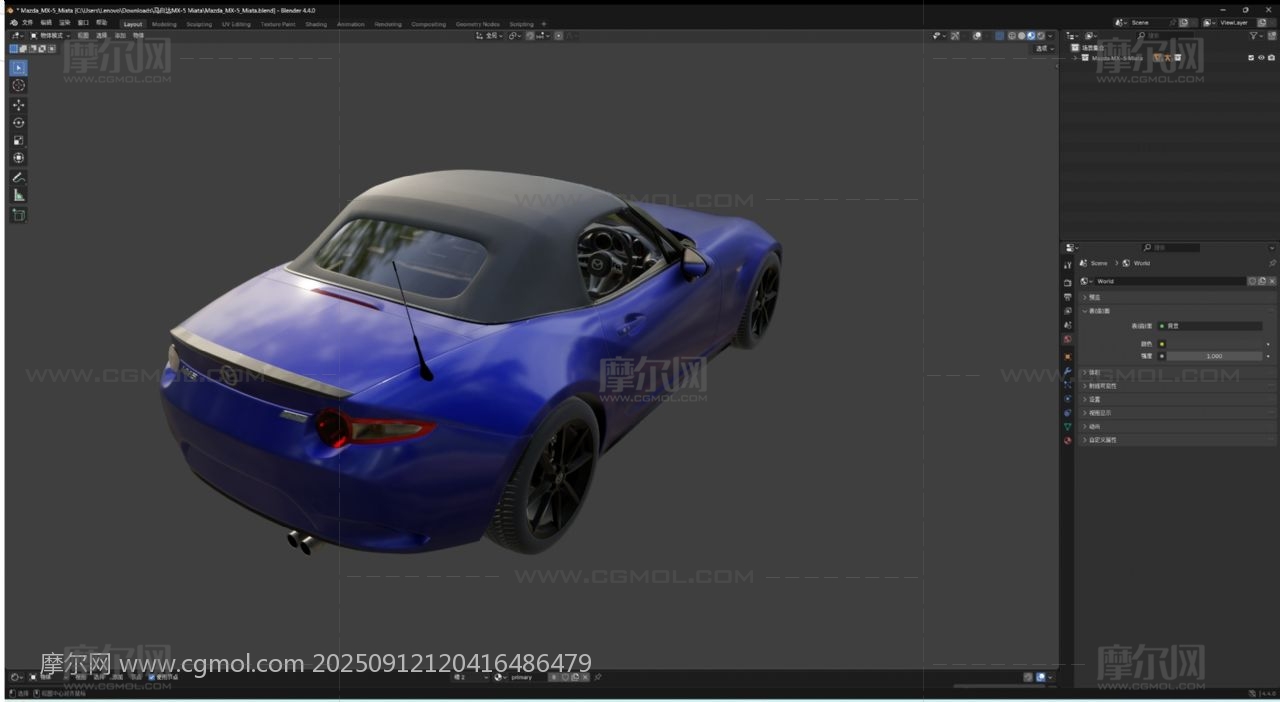This screenshot has width=1280, height=702.
Task: Open the Tool properties tab
Action: coord(1068,265)
